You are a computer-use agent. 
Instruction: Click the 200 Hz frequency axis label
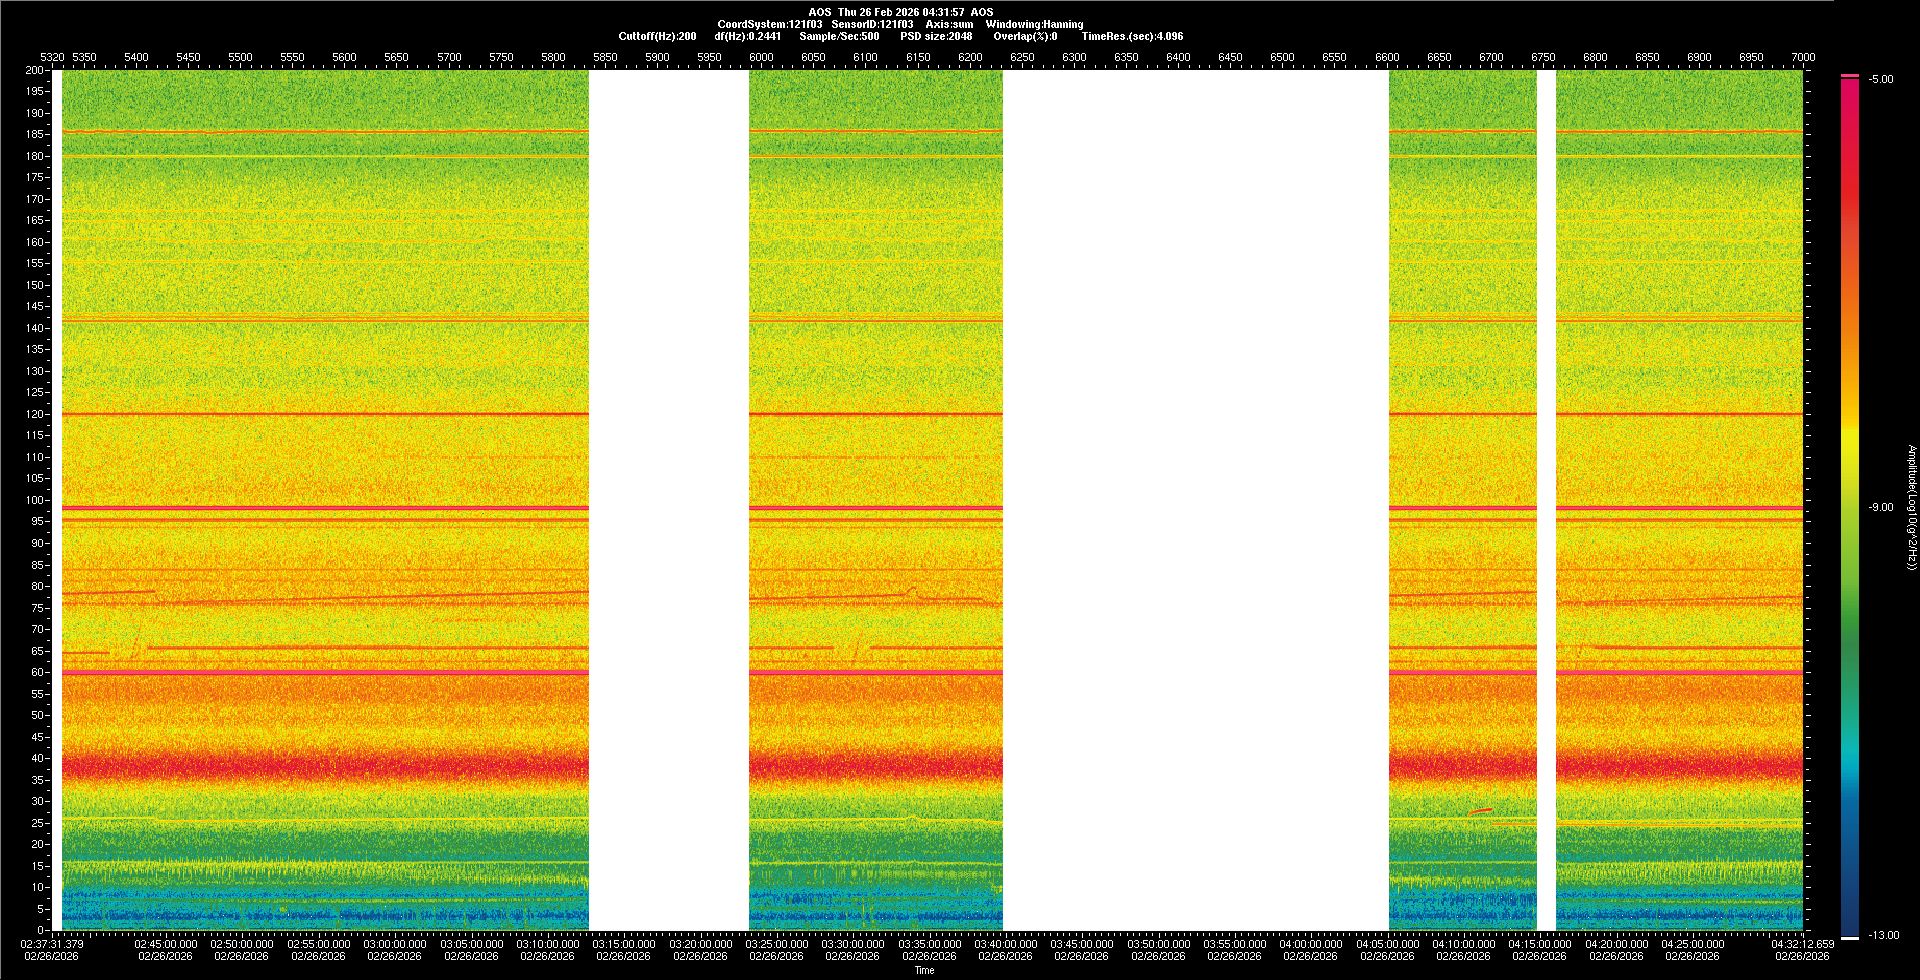coord(34,70)
